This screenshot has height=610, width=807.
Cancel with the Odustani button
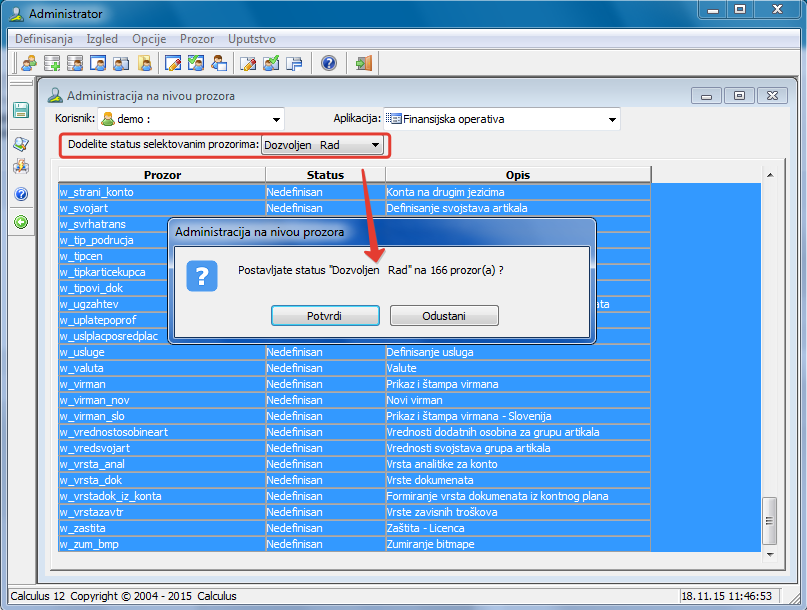click(444, 316)
